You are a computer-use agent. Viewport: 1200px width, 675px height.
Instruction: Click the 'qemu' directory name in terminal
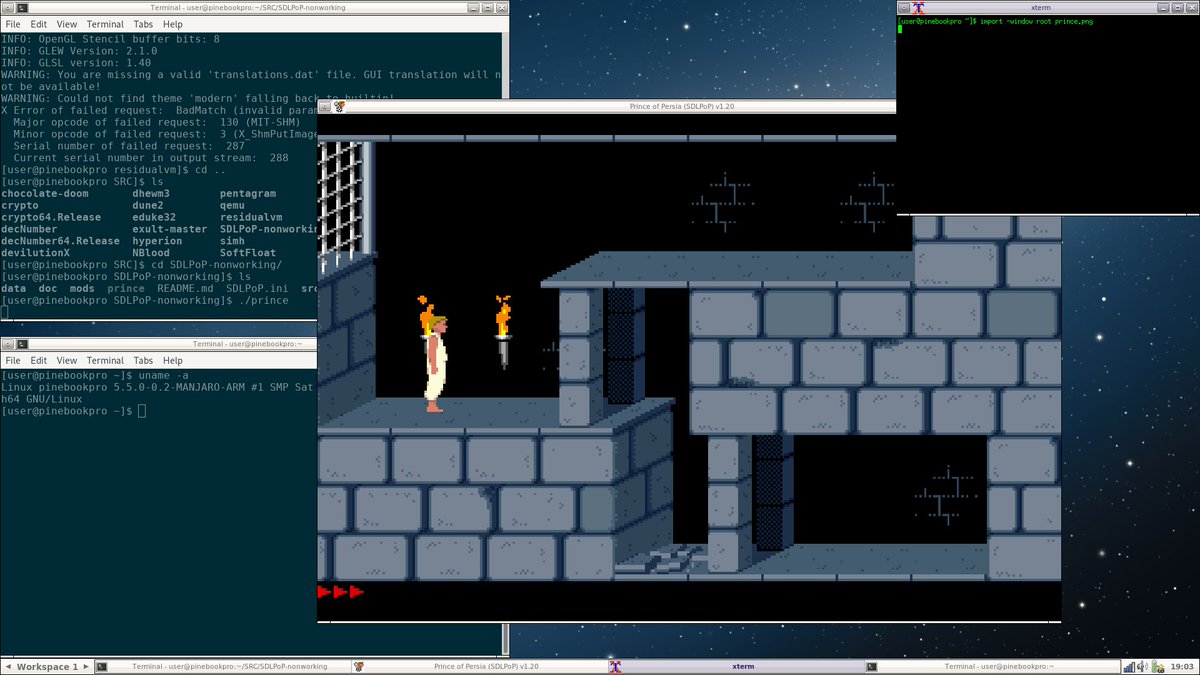[x=232, y=205]
